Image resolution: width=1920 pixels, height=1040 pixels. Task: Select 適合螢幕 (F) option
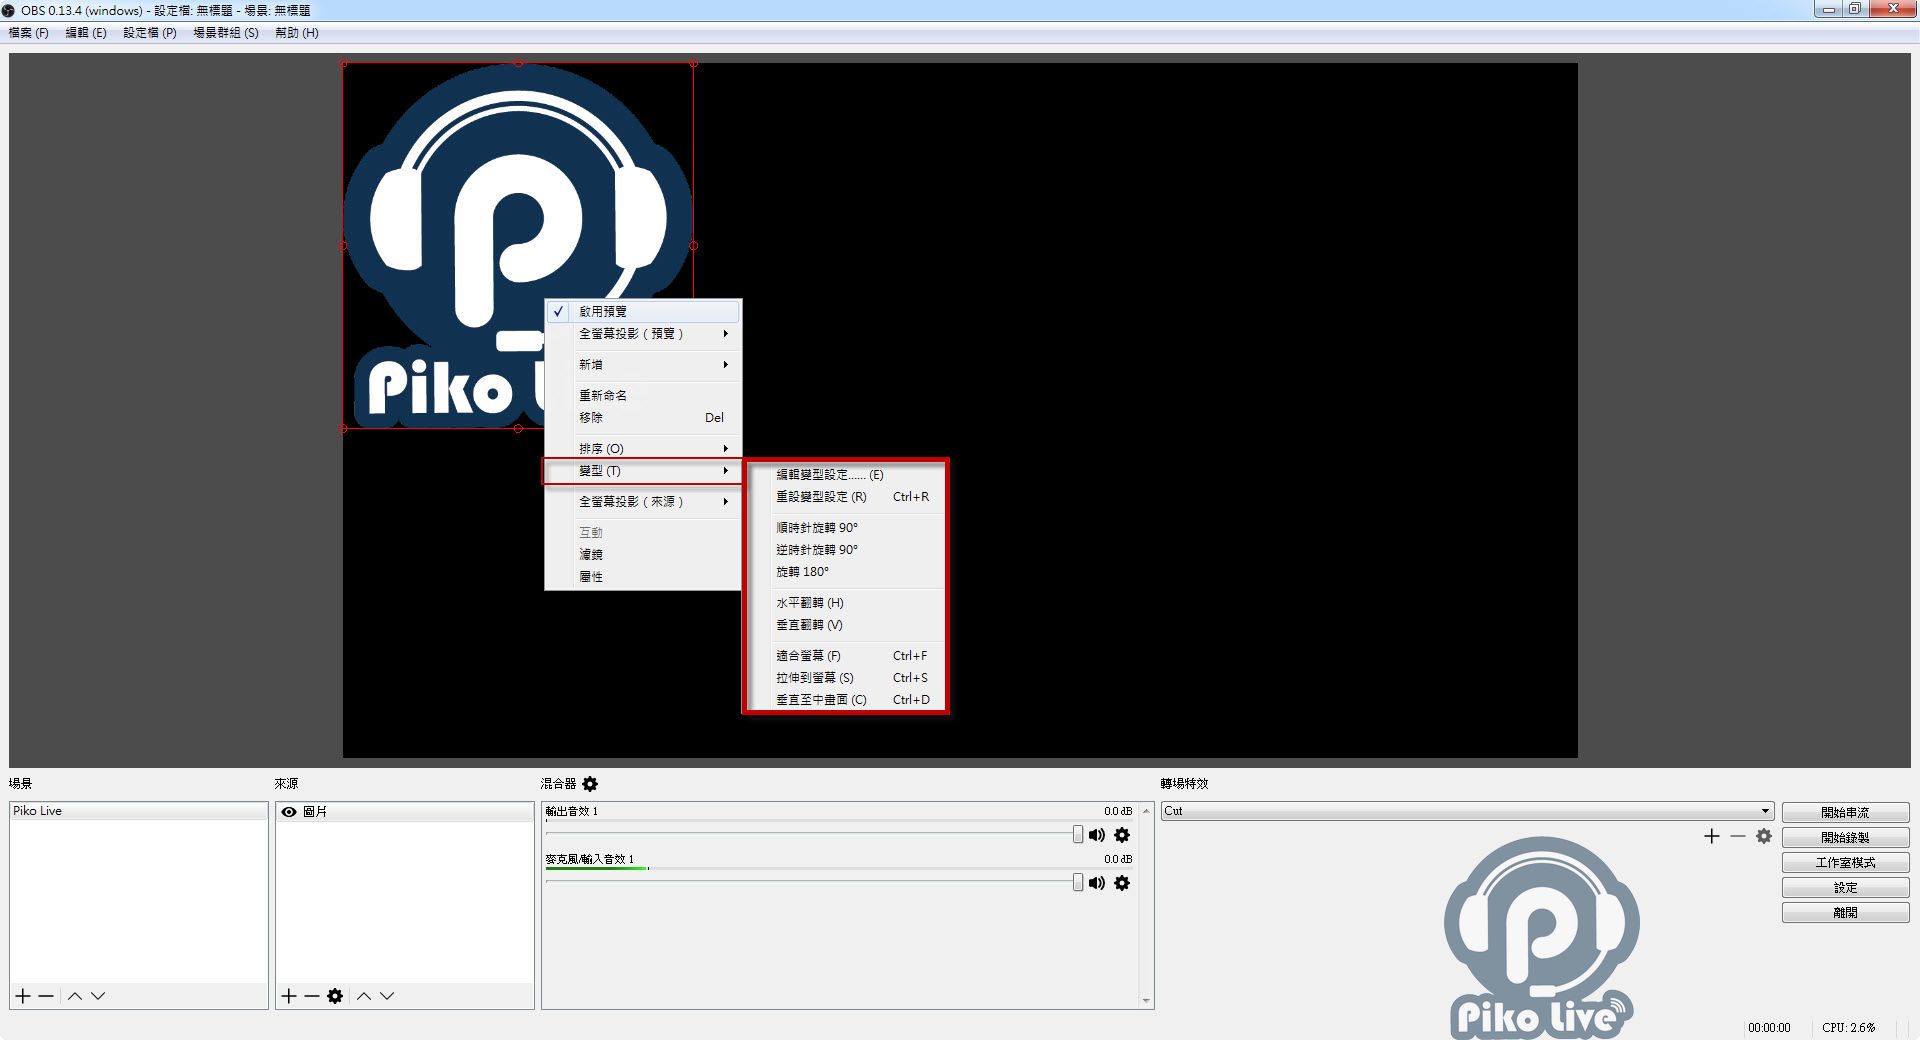845,656
